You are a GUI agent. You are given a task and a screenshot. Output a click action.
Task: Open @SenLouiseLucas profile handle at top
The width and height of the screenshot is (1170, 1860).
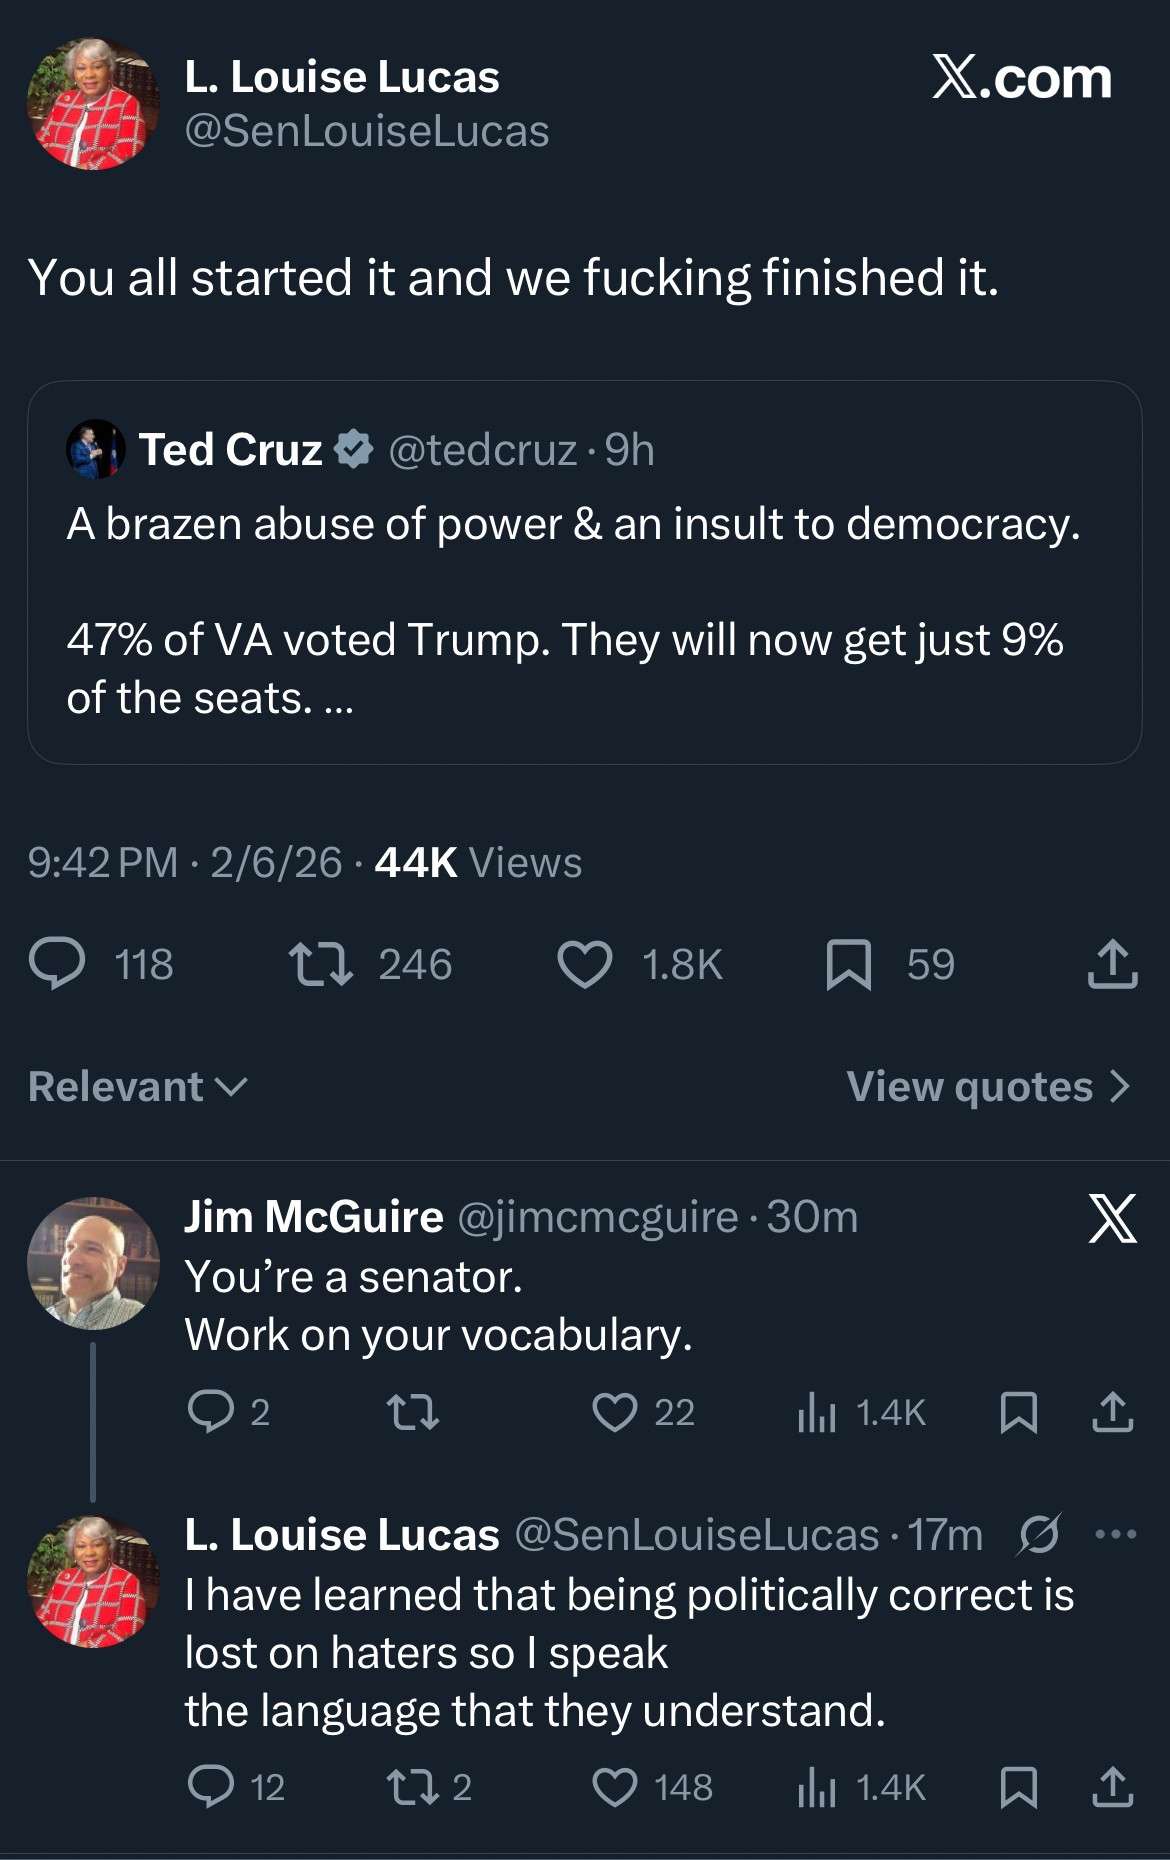[367, 131]
